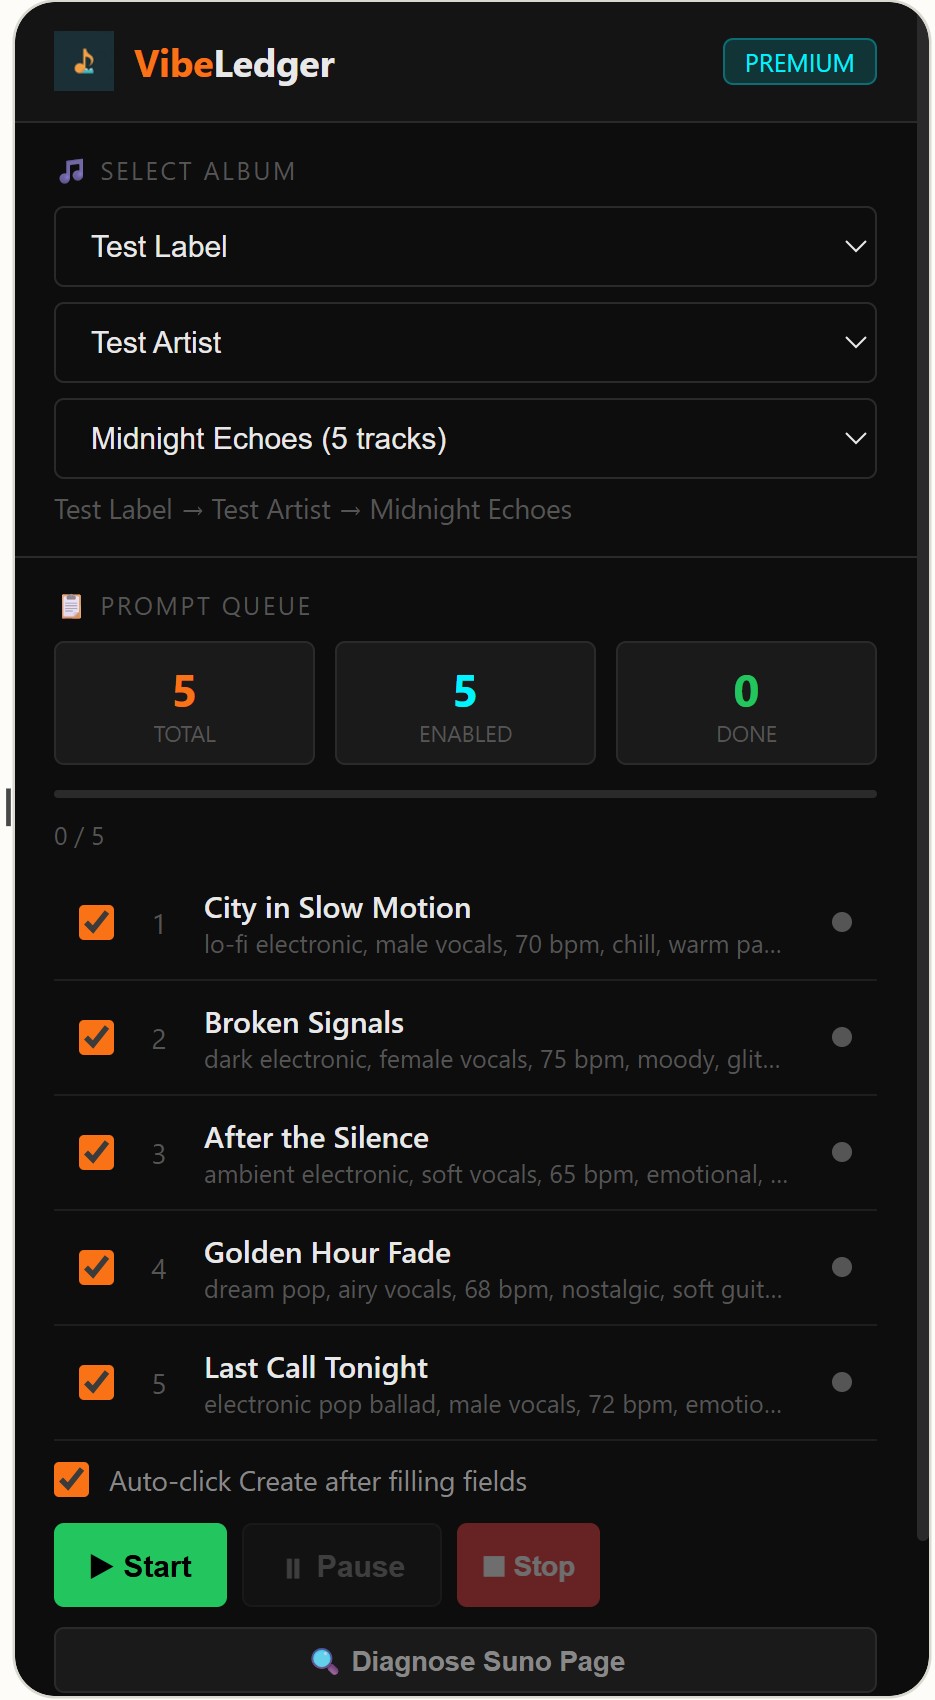Screen dimensions: 935x1700
Task: Click the ENABLED stats tile
Action: pos(465,702)
